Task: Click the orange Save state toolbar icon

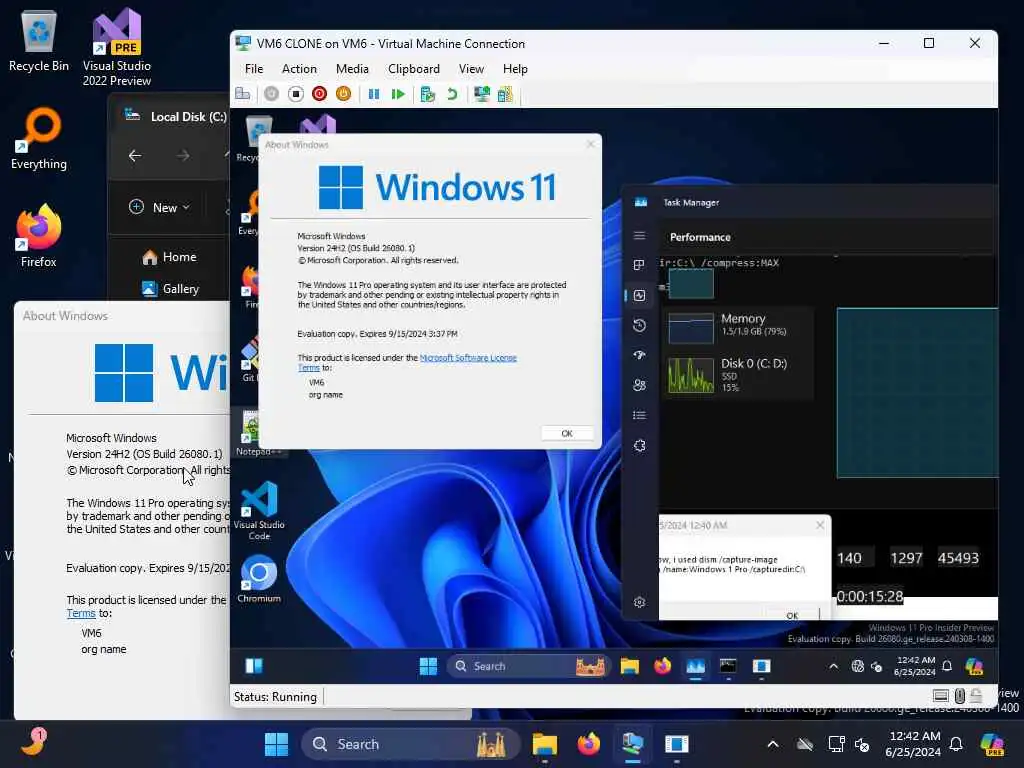Action: pos(343,94)
